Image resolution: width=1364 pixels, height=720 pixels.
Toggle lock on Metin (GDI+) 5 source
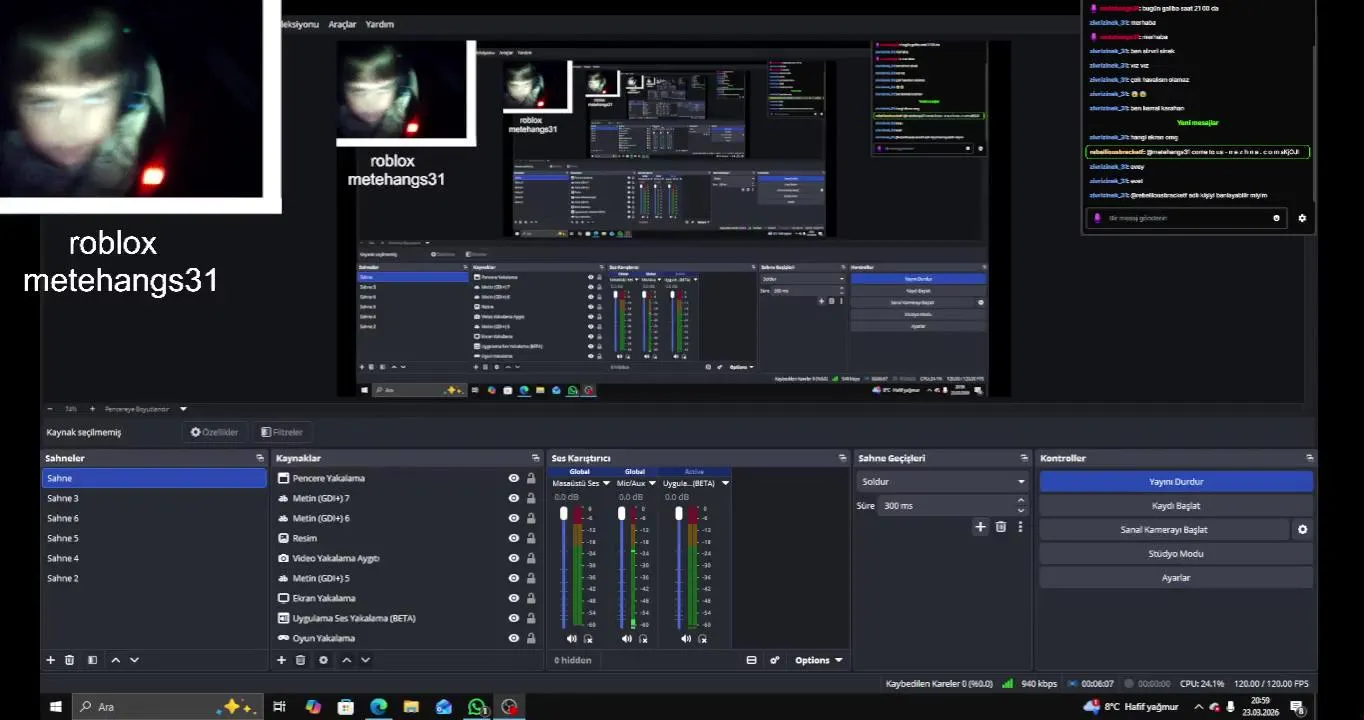tap(531, 578)
